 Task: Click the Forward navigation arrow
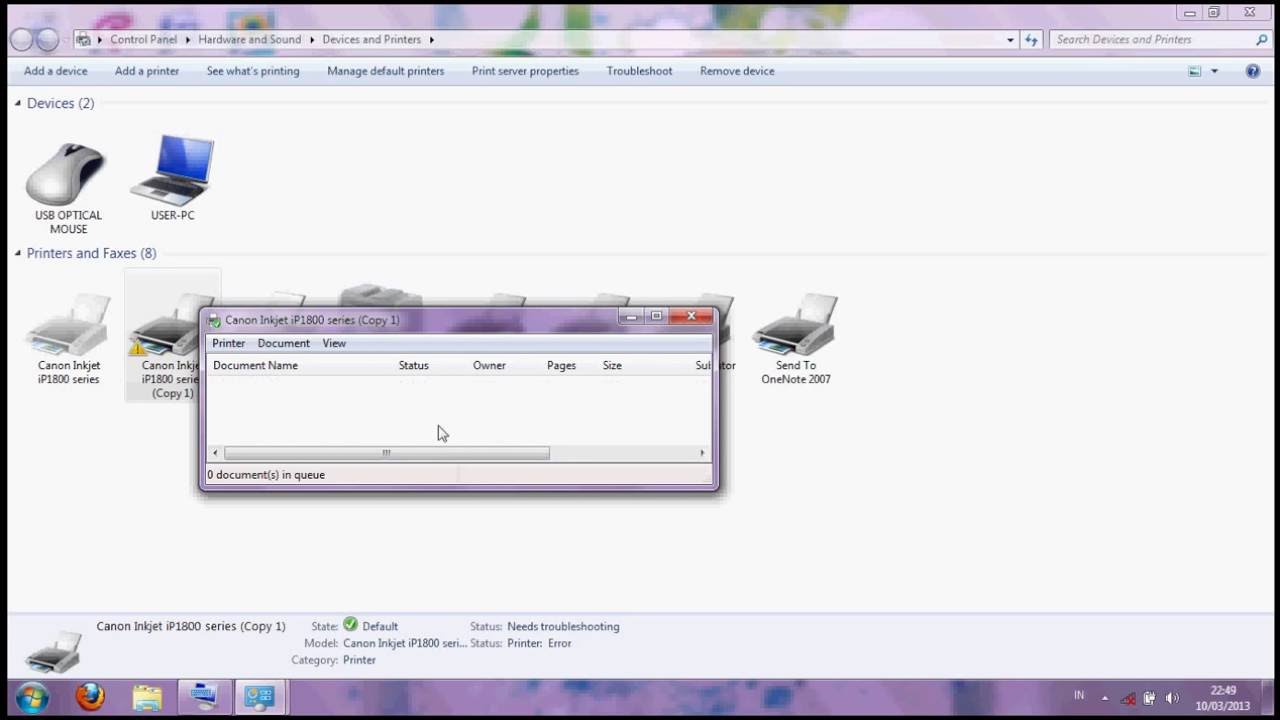[47, 40]
